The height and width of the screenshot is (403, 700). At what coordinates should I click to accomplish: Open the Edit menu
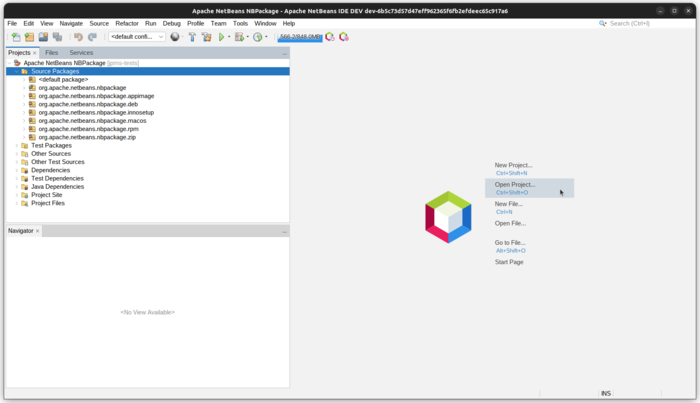[29, 23]
